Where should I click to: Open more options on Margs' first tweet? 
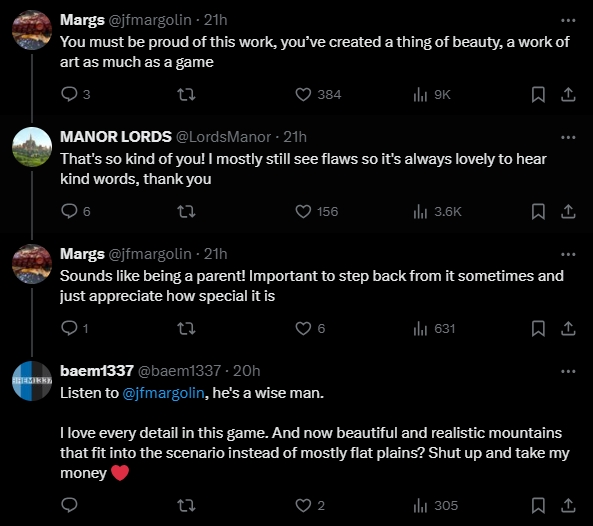click(x=568, y=20)
